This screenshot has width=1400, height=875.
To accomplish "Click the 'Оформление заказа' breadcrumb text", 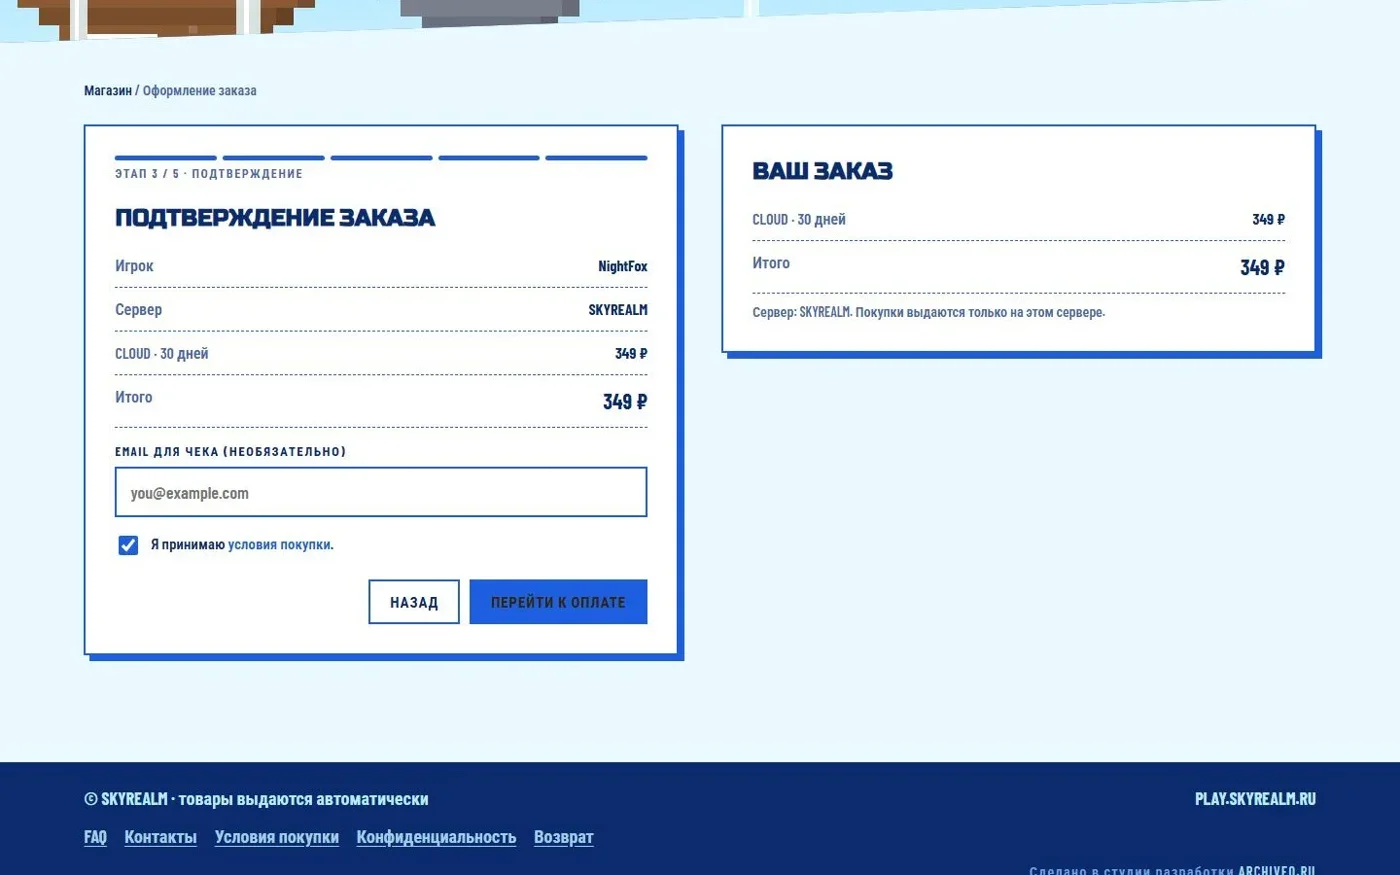I will click(200, 90).
